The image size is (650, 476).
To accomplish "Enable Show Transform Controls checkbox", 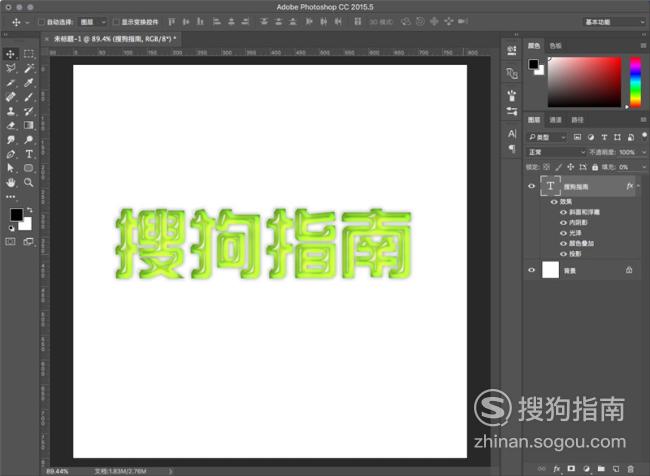I will [x=116, y=22].
